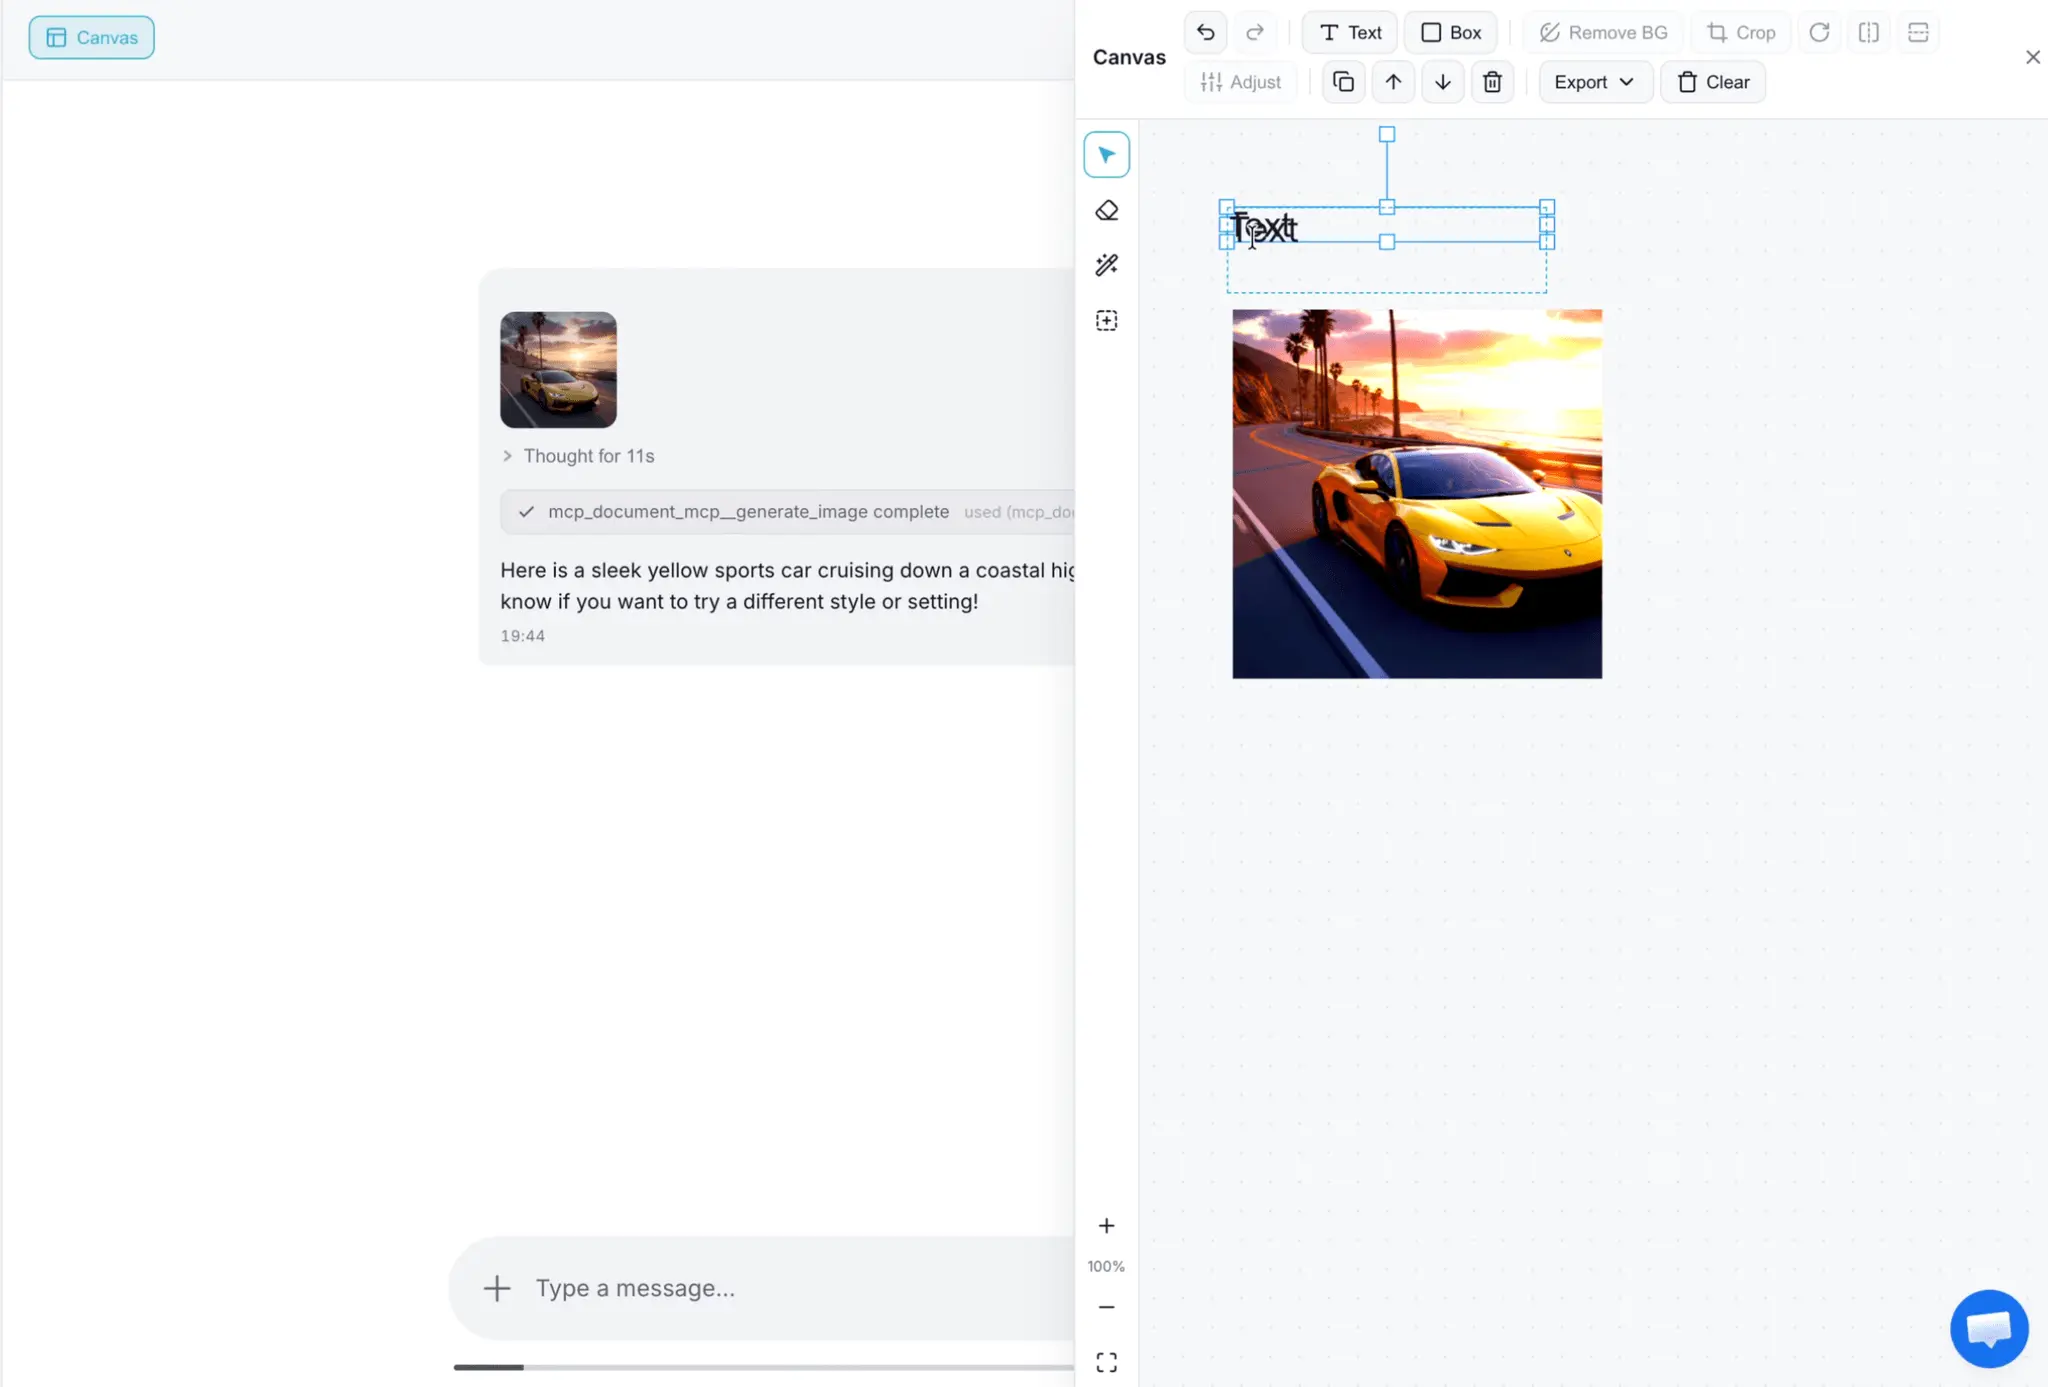Zoom out the canvas with minus icon
The width and height of the screenshot is (2048, 1387).
pos(1106,1307)
